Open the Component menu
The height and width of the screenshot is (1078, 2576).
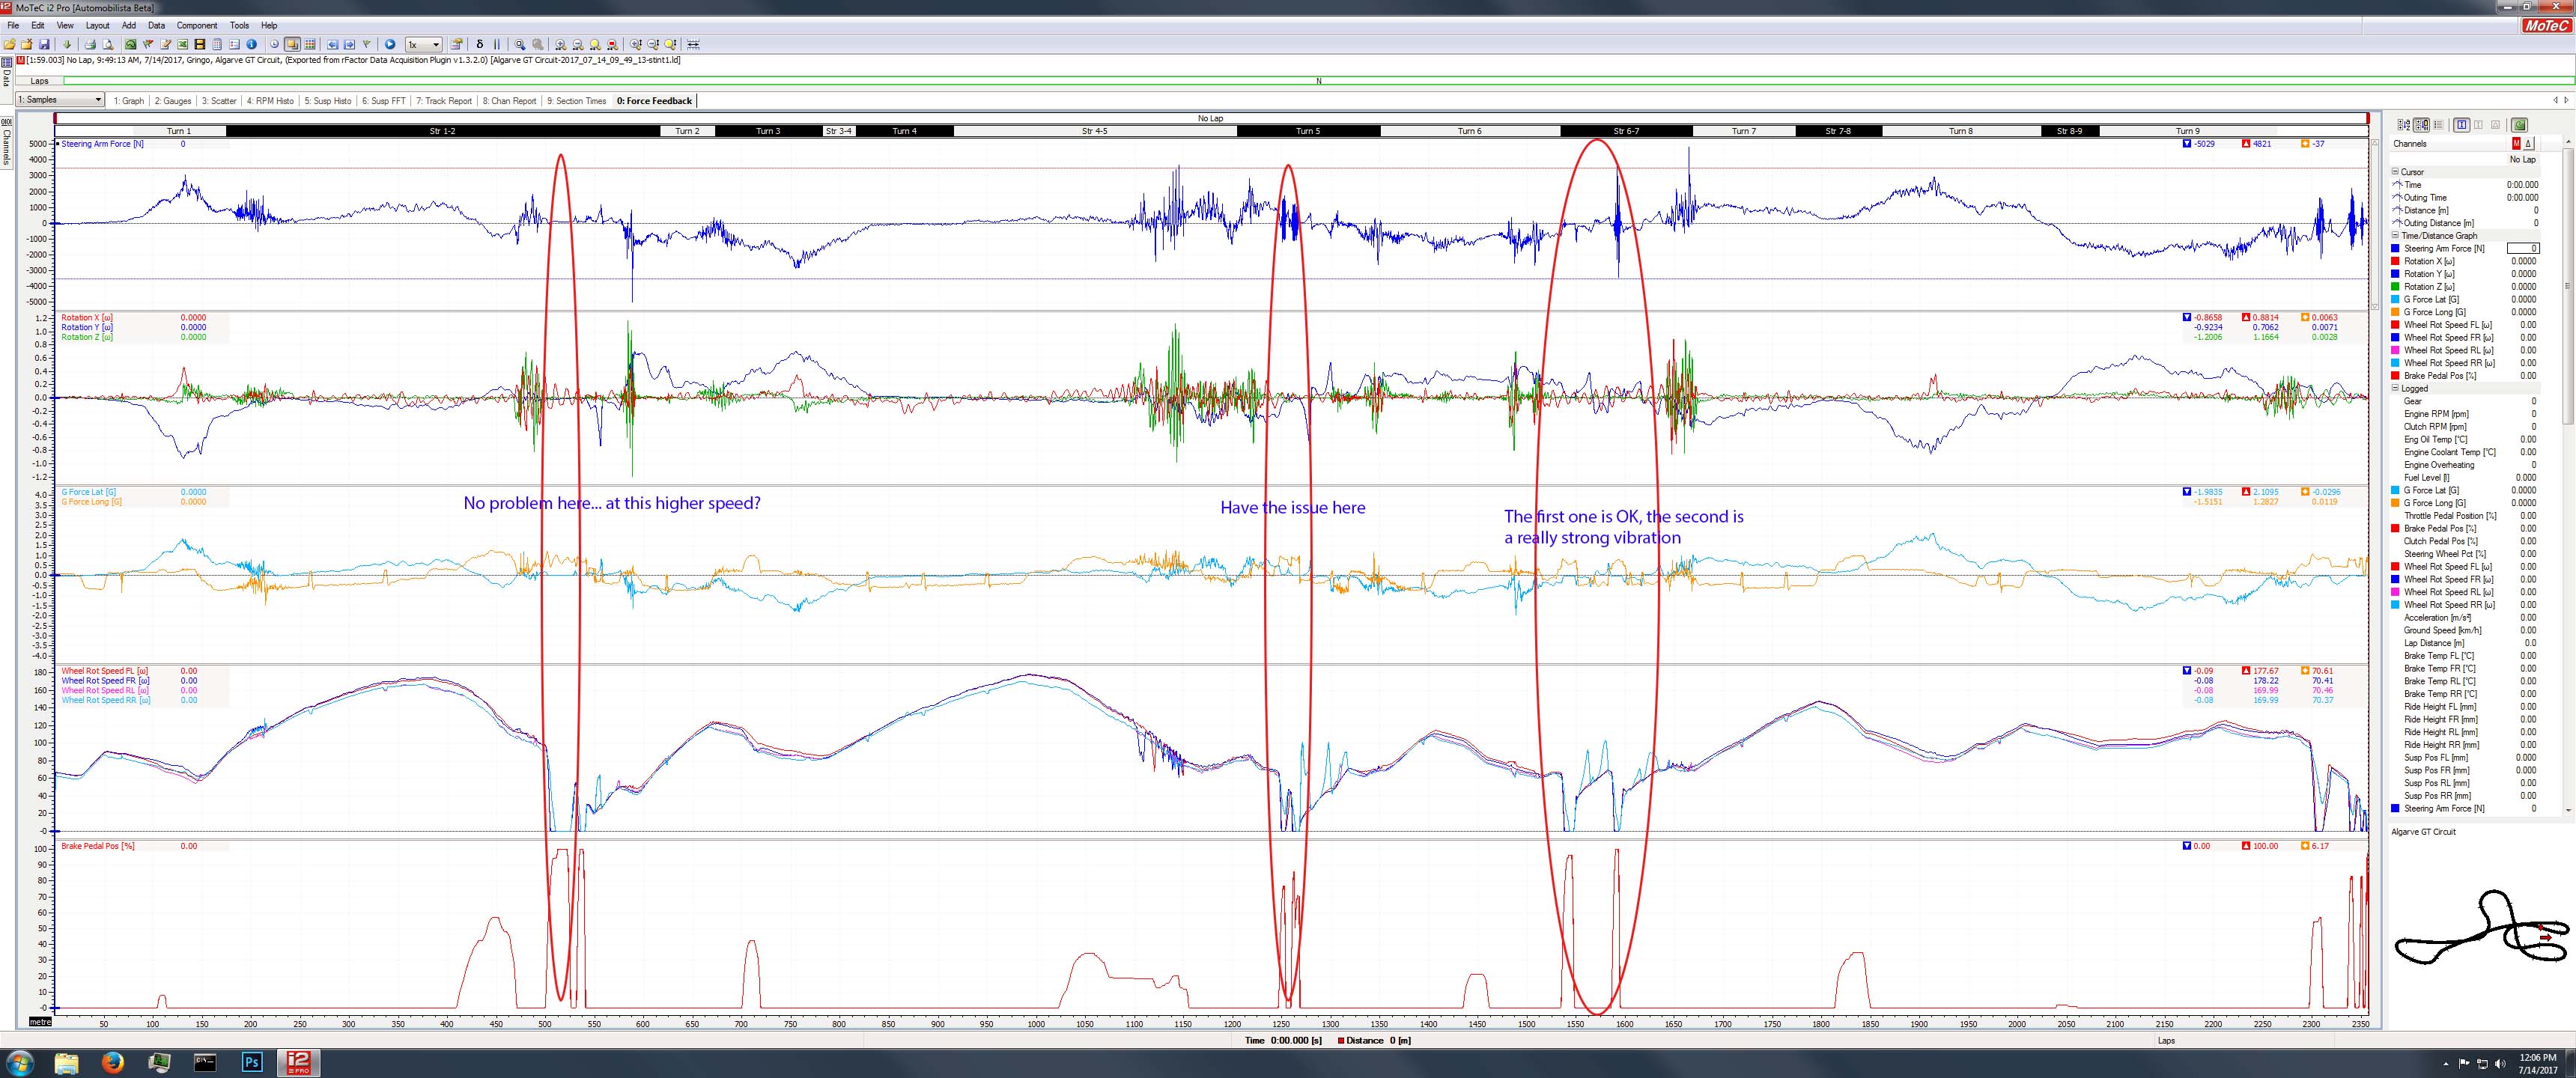point(197,25)
